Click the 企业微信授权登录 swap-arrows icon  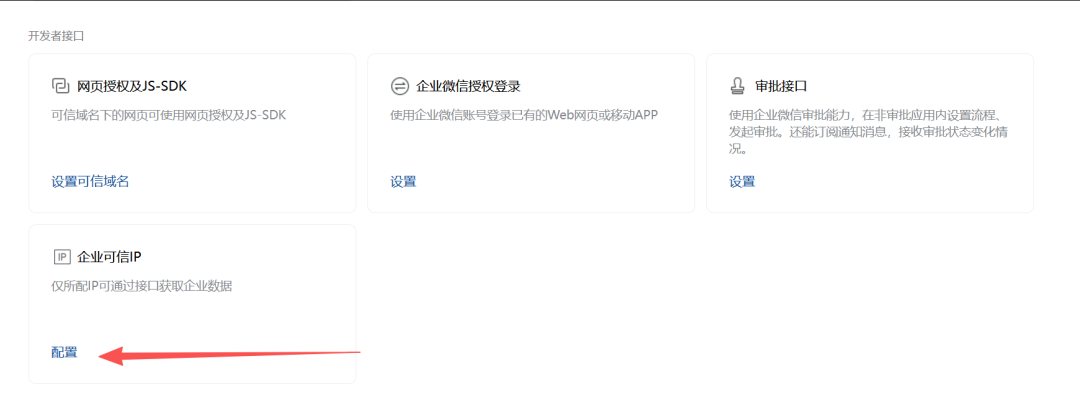(399, 86)
